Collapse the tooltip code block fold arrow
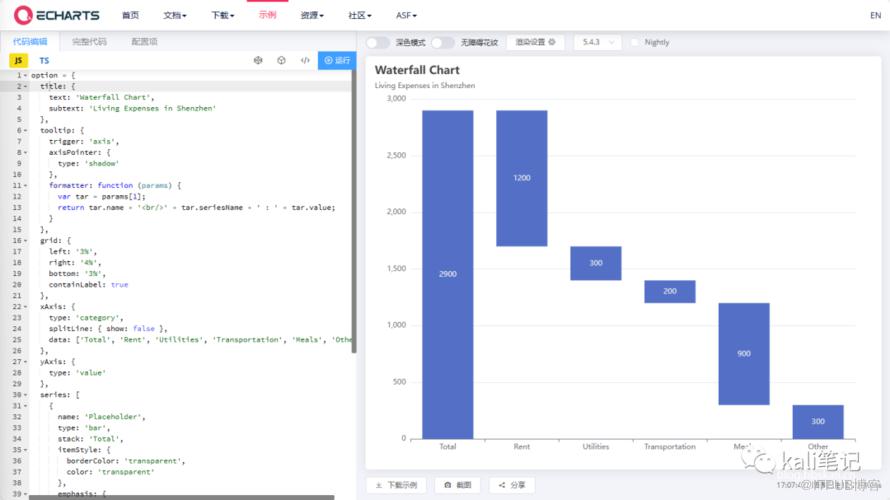This screenshot has width=890, height=500. [x=26, y=131]
